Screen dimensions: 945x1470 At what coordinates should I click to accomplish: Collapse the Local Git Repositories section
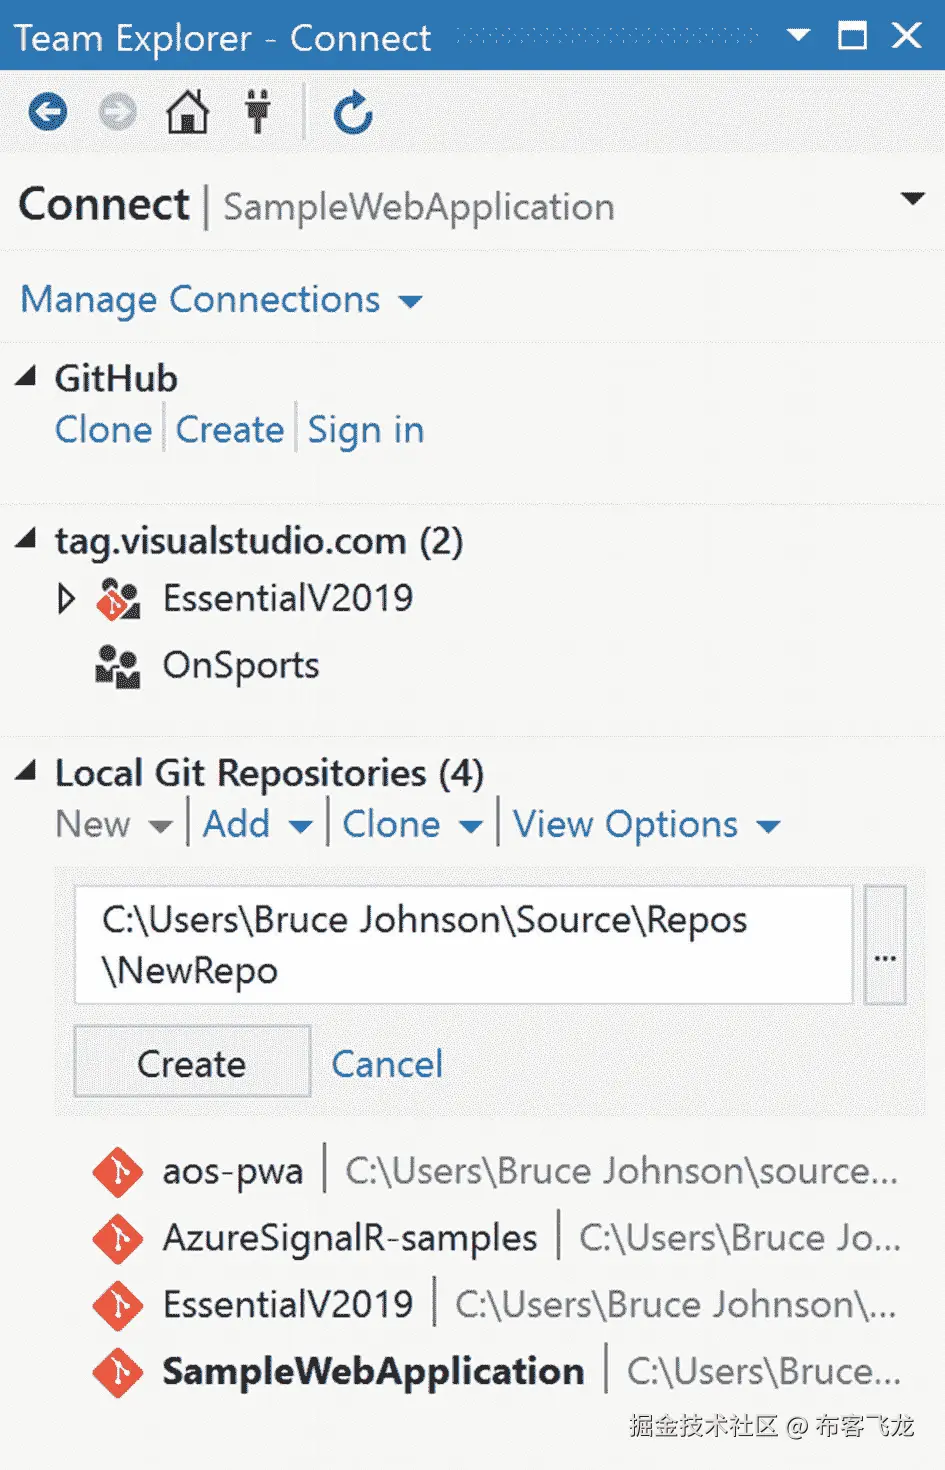coord(27,771)
